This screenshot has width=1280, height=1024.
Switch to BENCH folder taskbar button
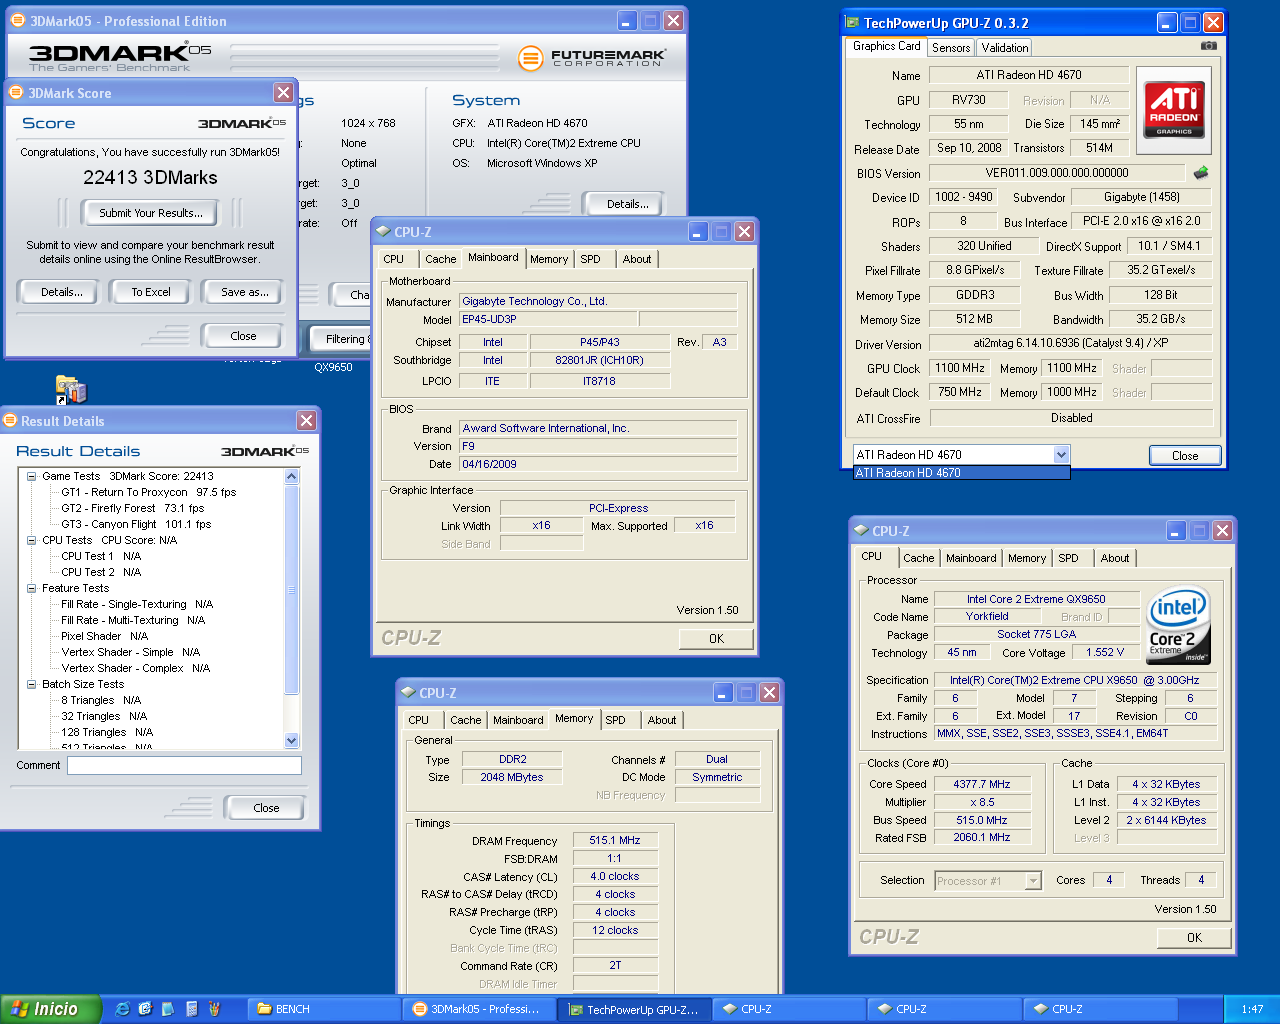324,1009
